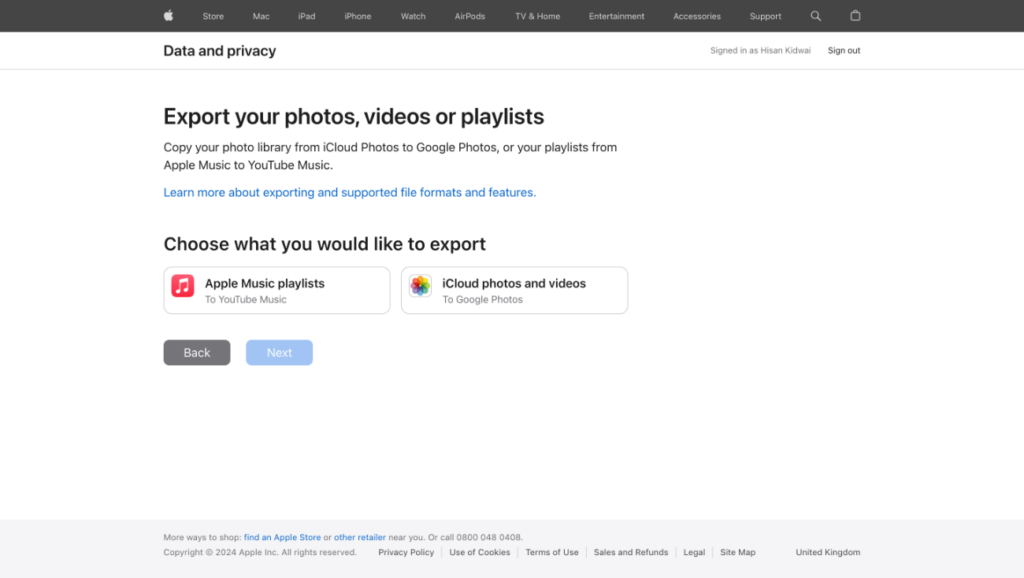Select the Apple Music playlists export option
This screenshot has height=578, width=1024.
point(276,290)
